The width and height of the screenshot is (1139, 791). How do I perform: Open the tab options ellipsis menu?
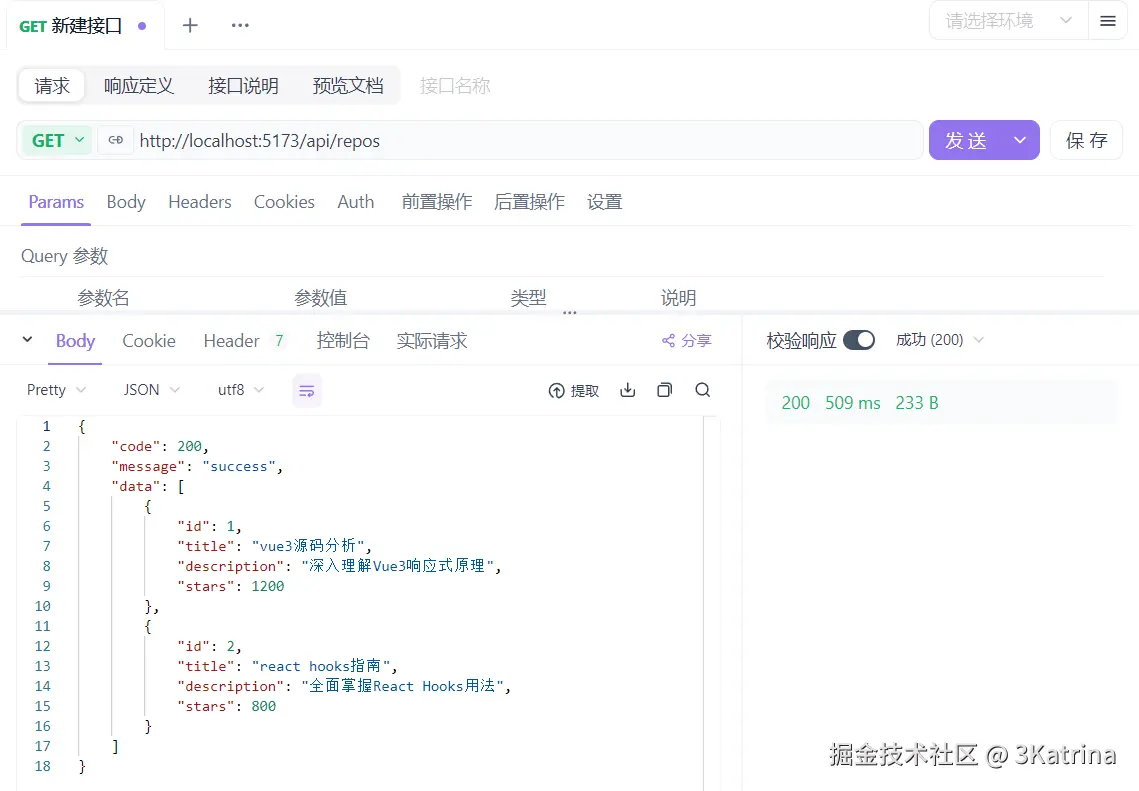click(240, 25)
